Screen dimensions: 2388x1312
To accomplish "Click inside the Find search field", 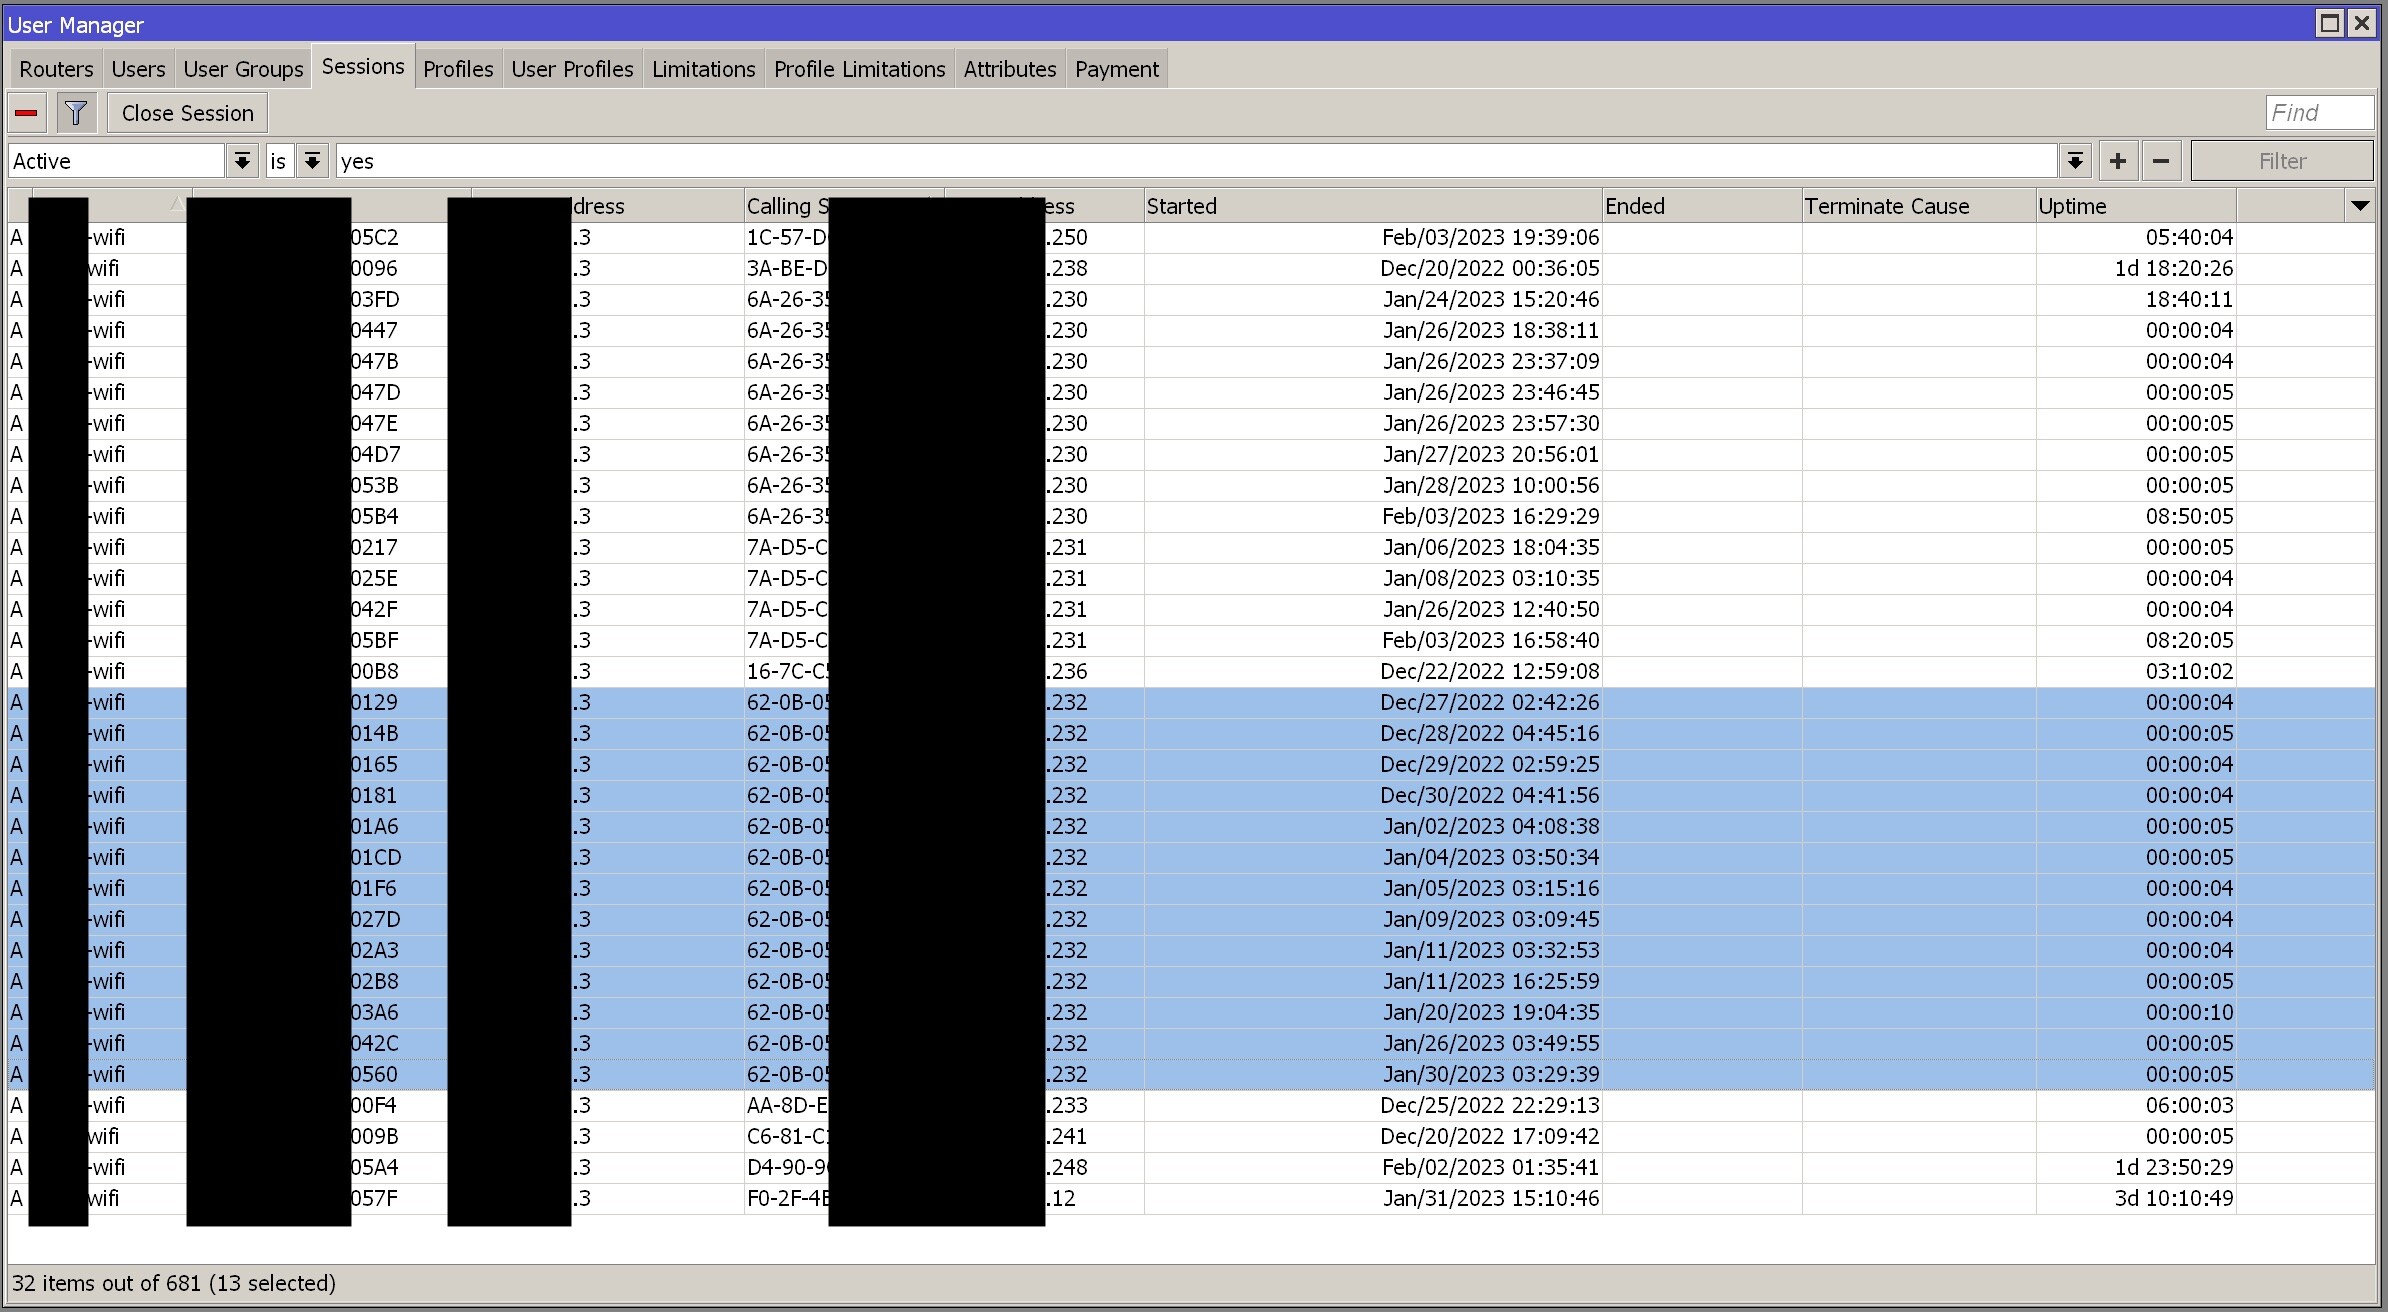I will (x=2318, y=113).
